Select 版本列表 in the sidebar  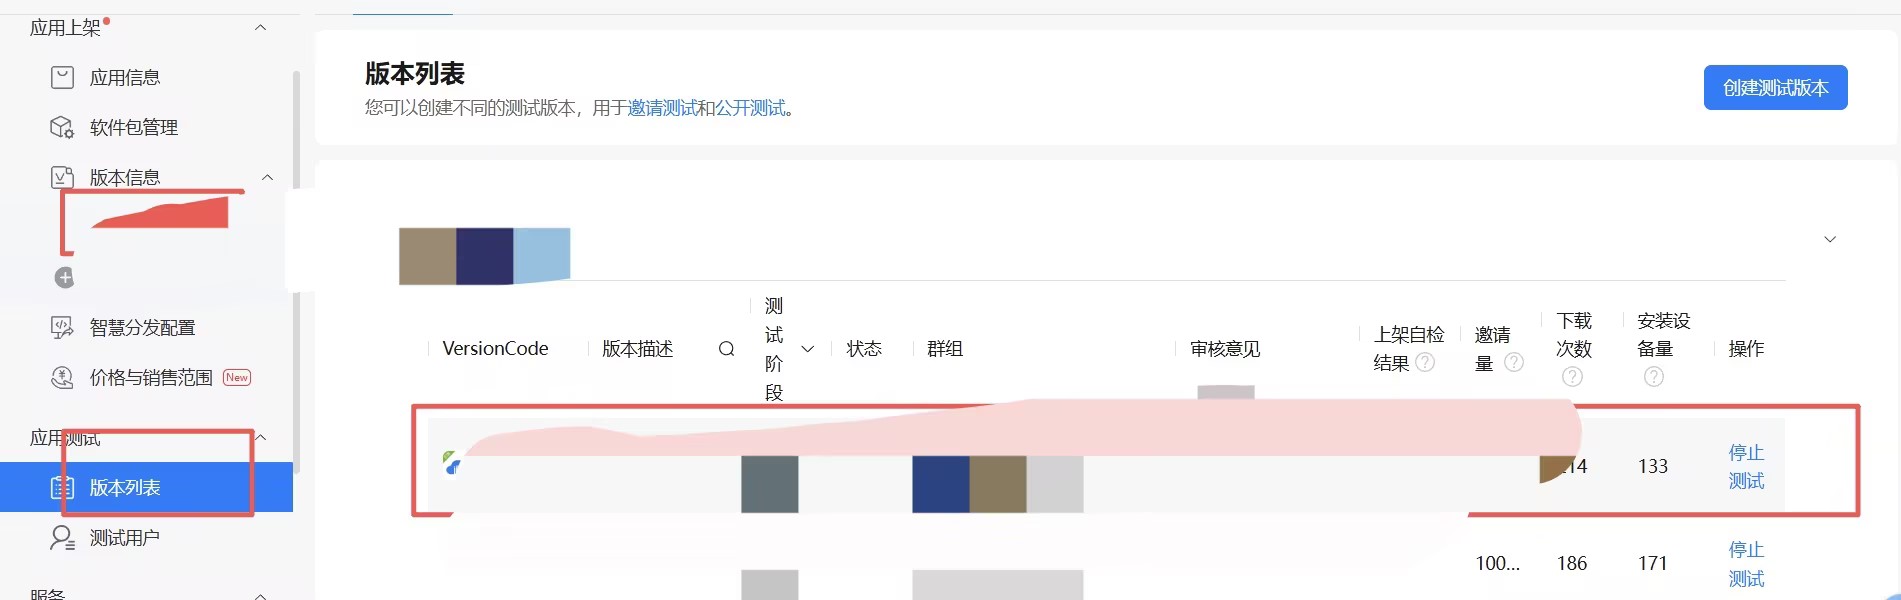tap(125, 488)
